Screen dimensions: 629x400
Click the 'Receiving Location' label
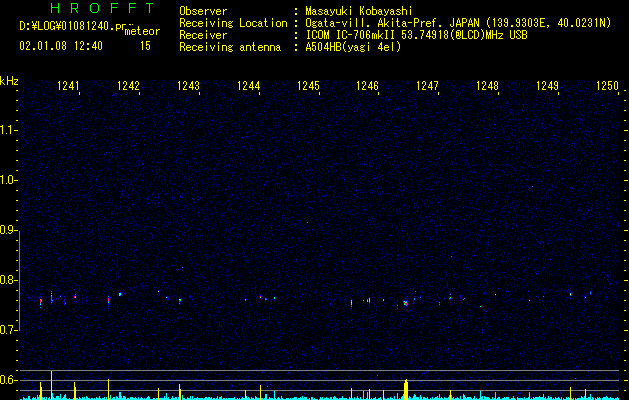point(233,23)
